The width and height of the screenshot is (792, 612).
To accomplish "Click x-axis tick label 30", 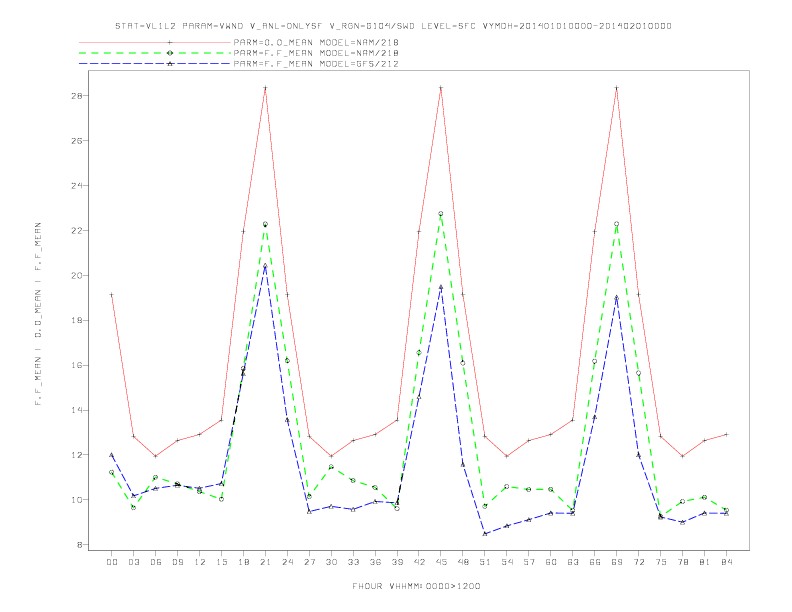I will pyautogui.click(x=331, y=562).
